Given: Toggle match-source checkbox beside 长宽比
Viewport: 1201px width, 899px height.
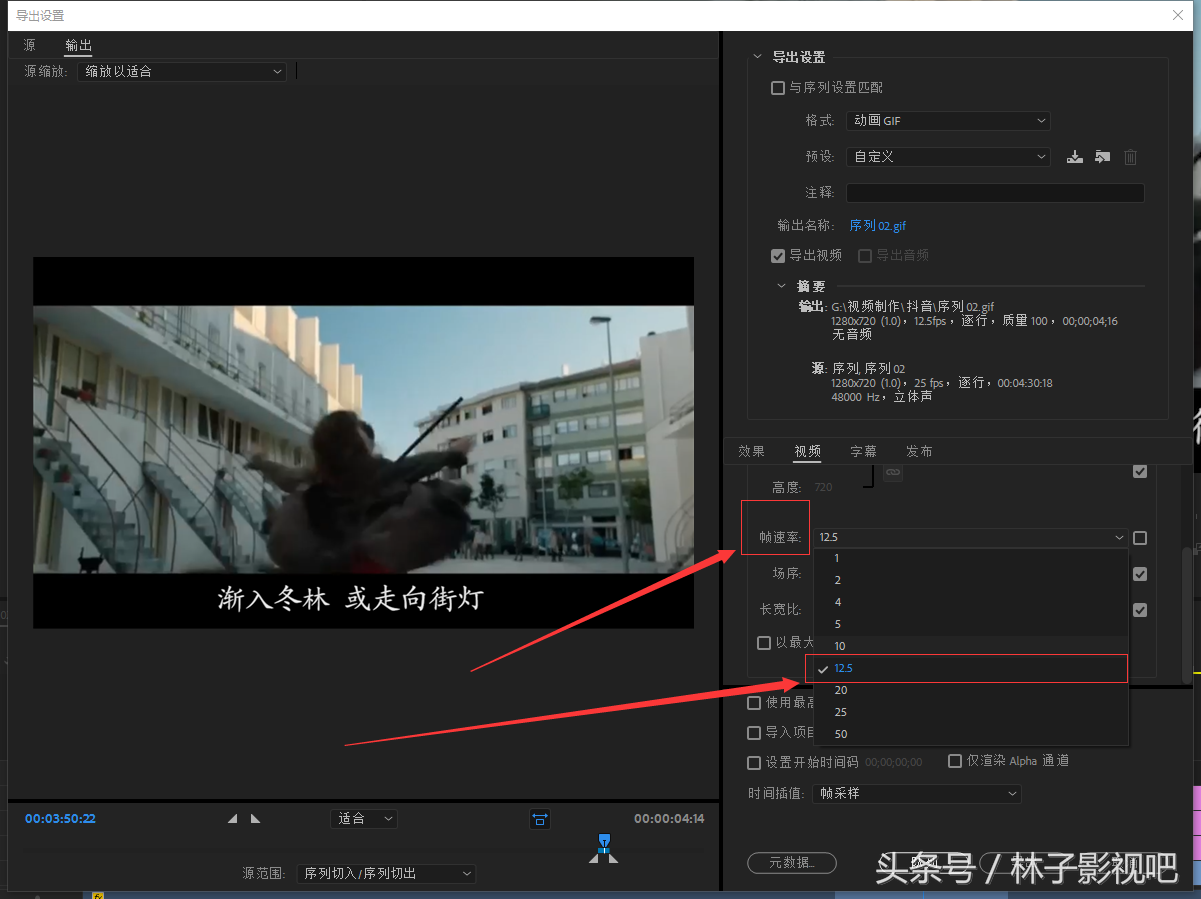Looking at the screenshot, I should pos(1140,610).
